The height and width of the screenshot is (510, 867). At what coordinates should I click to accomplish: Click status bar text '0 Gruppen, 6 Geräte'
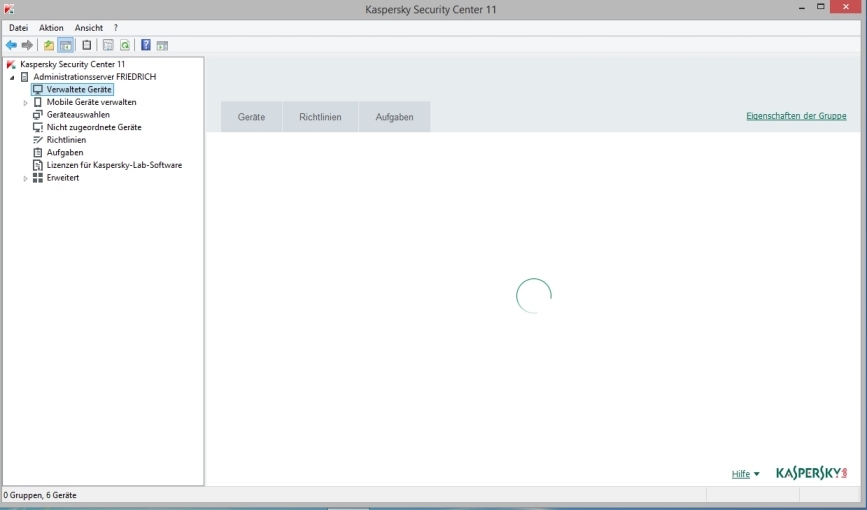click(40, 496)
